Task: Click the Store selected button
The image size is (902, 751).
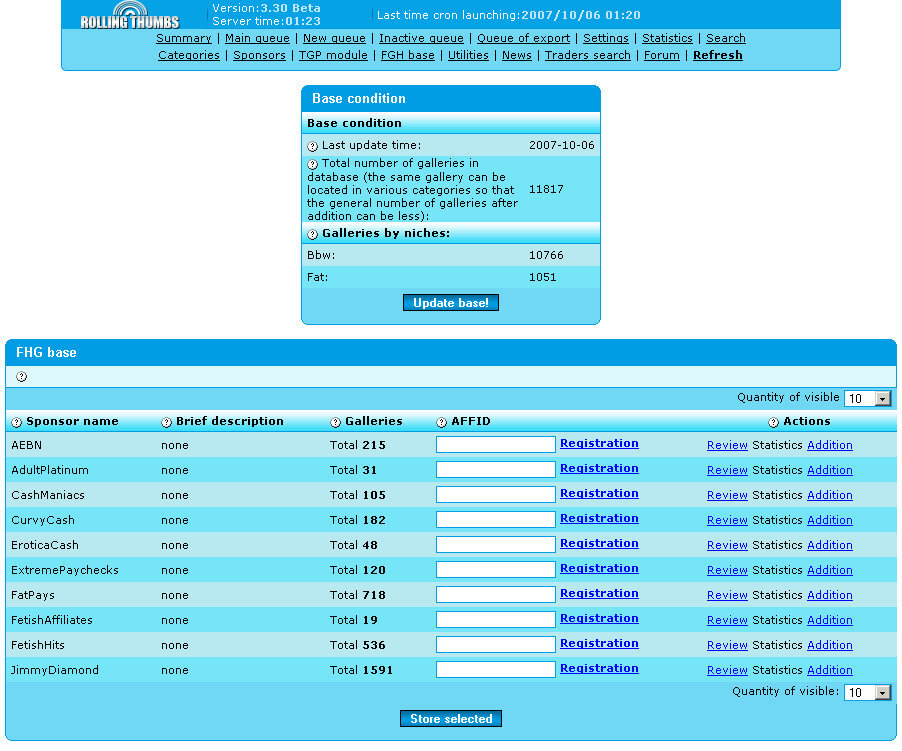Action: point(451,719)
